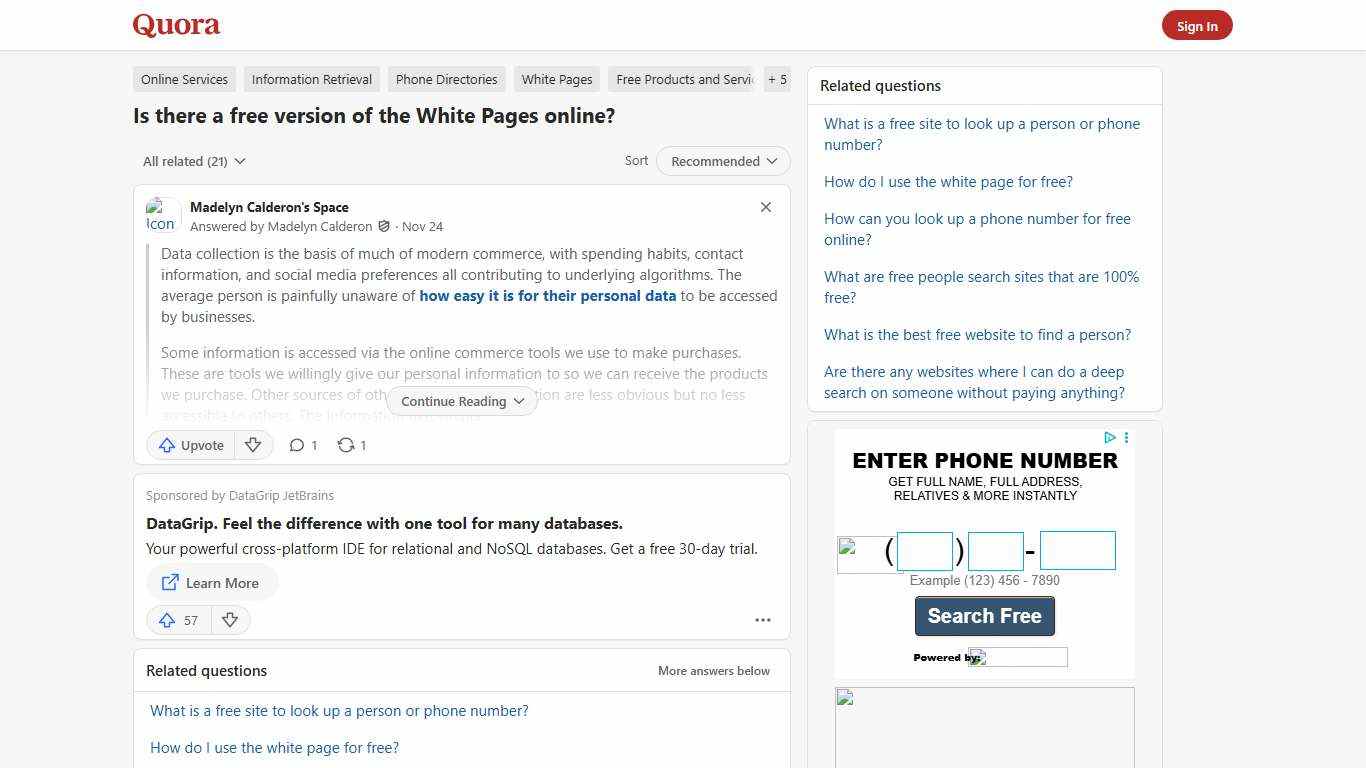1366x768 pixels.
Task: Expand the All related filter
Action: coord(193,161)
